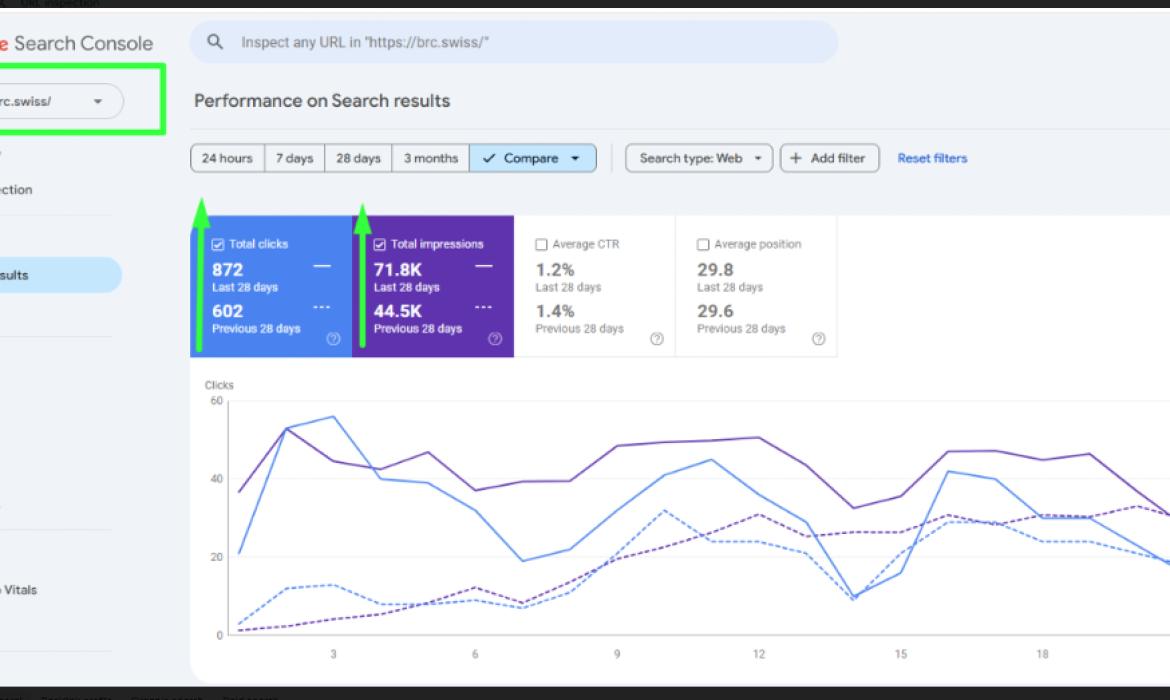
Task: Click the plus icon inside Add filter
Action: click(x=796, y=157)
